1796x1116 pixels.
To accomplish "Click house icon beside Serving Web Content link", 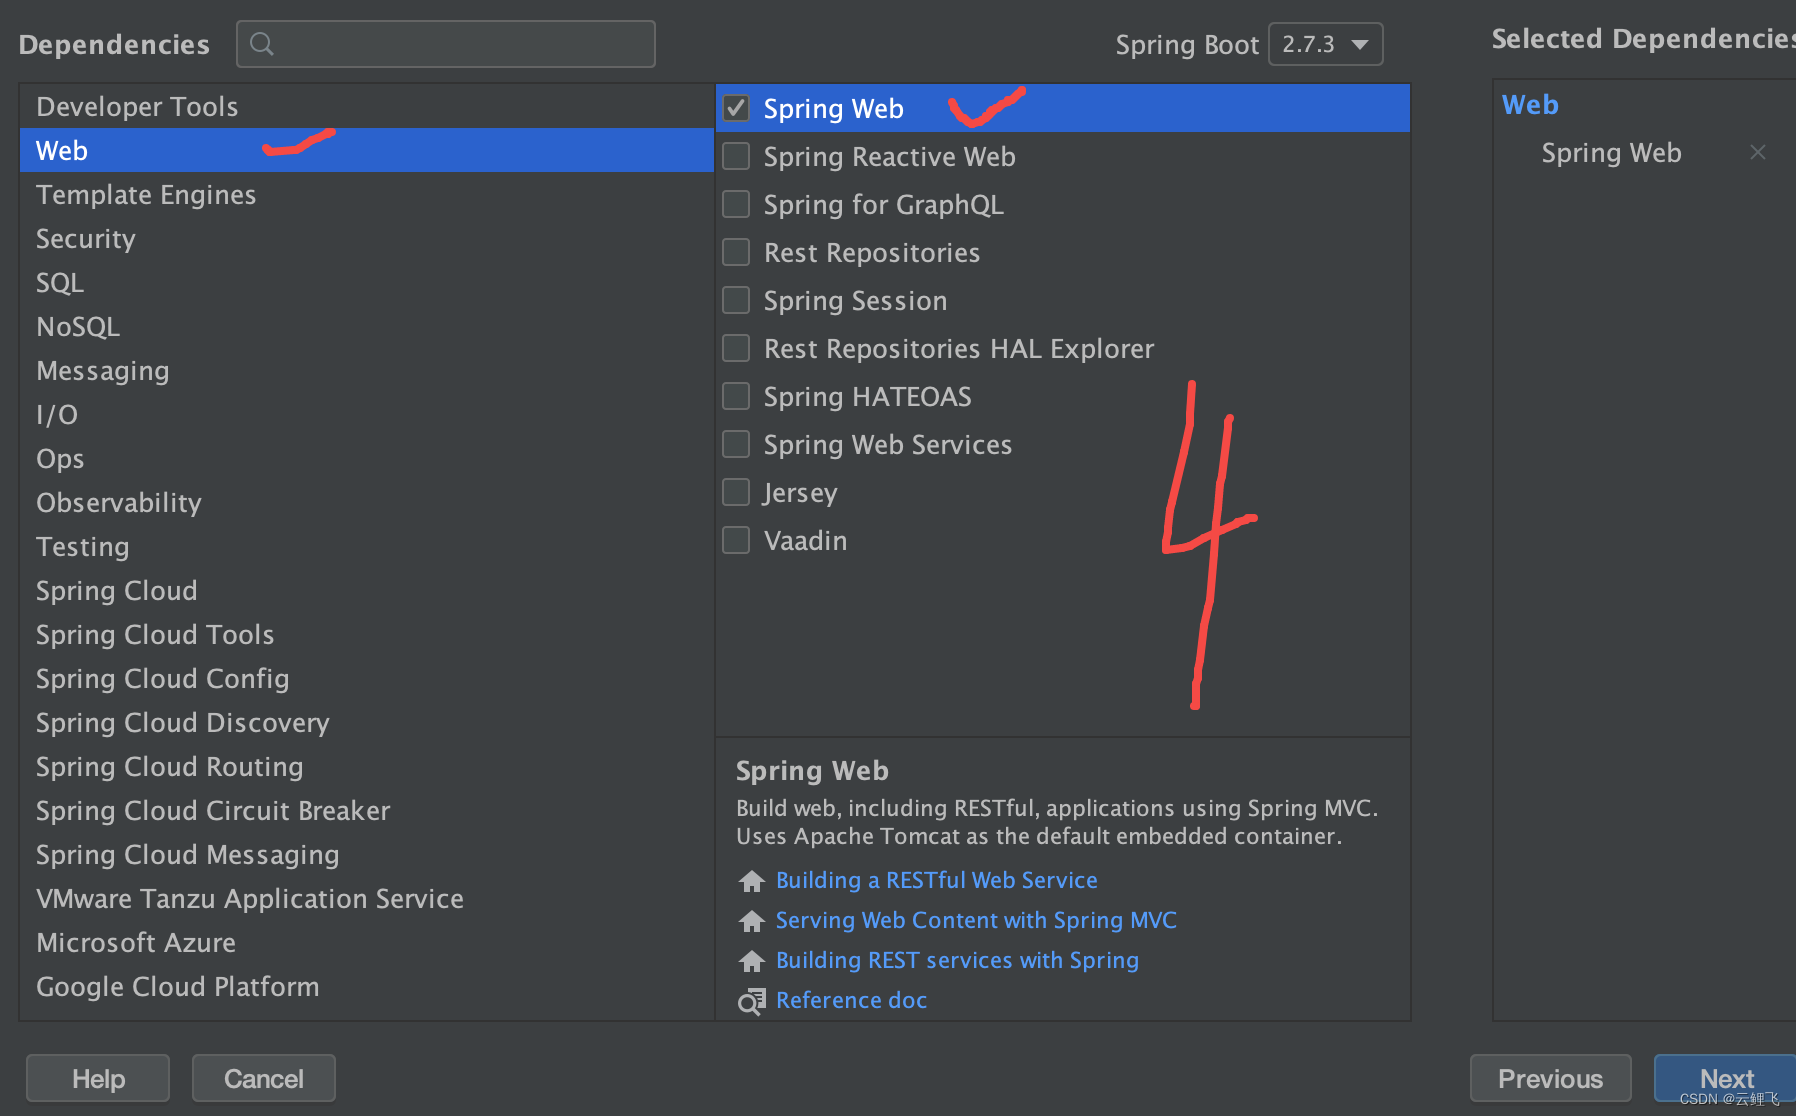I will point(751,921).
